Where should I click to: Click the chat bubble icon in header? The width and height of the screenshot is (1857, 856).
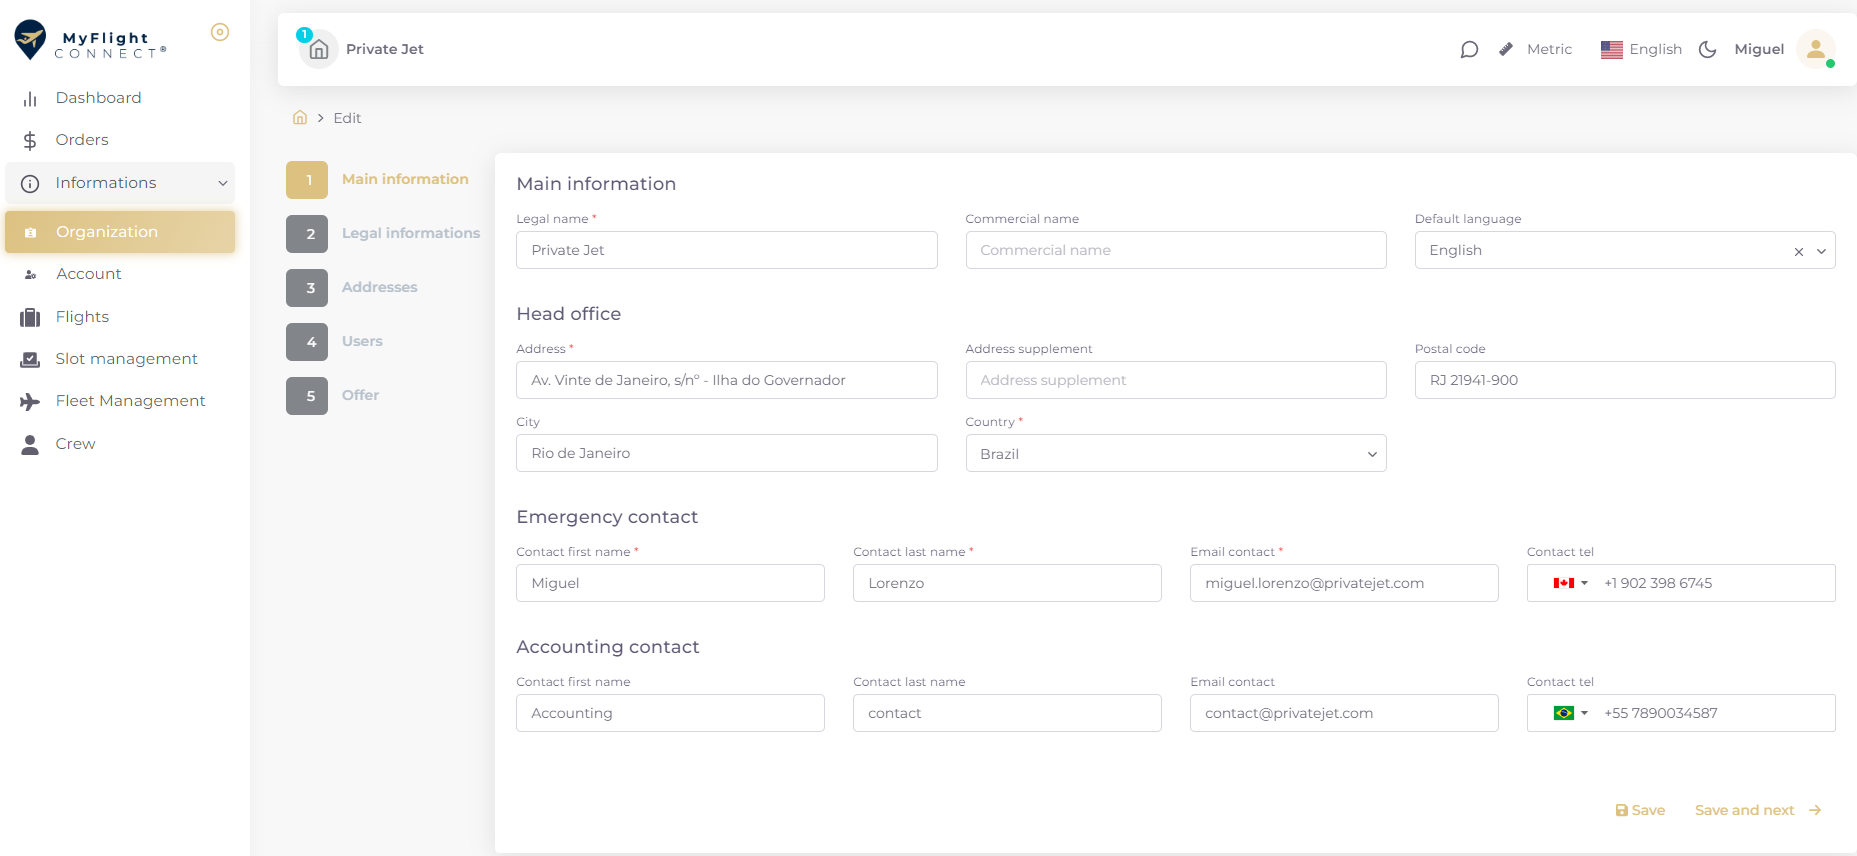[x=1468, y=49]
